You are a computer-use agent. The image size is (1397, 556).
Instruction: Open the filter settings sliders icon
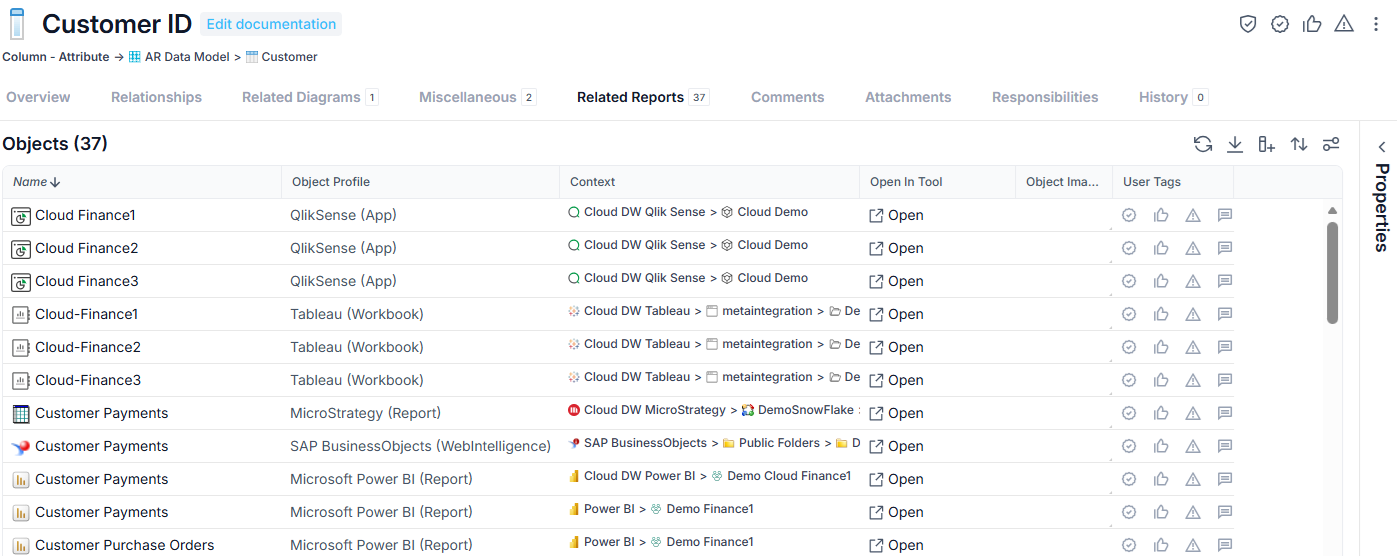pyautogui.click(x=1331, y=144)
